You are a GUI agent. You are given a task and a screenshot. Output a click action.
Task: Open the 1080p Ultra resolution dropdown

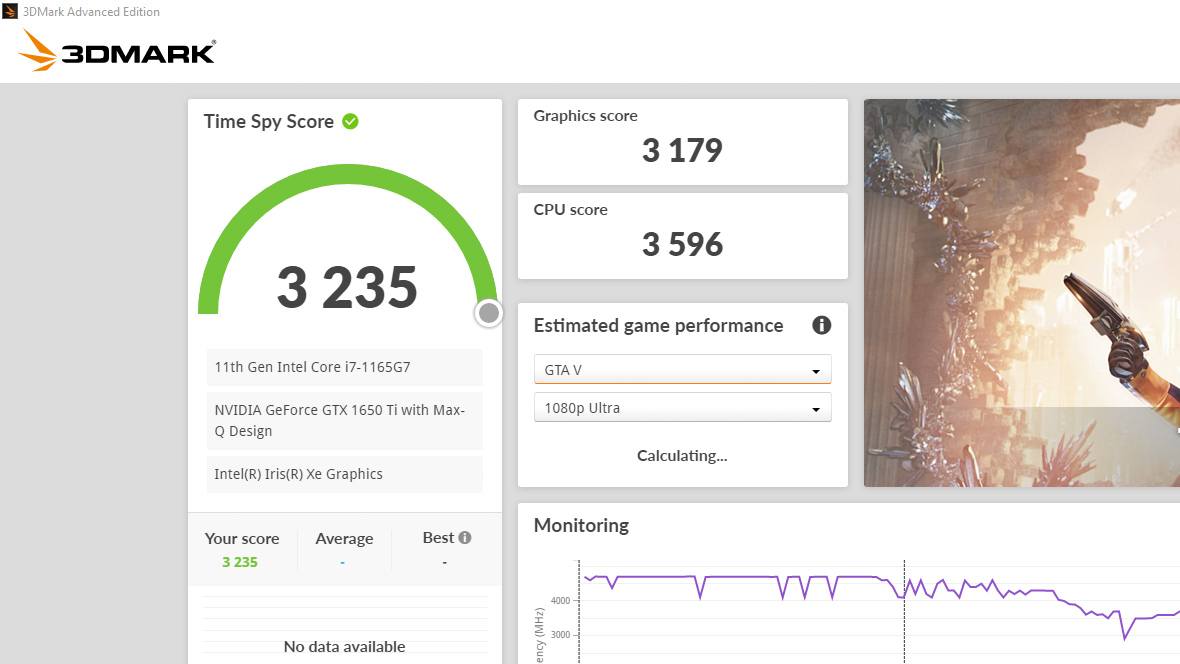[683, 407]
